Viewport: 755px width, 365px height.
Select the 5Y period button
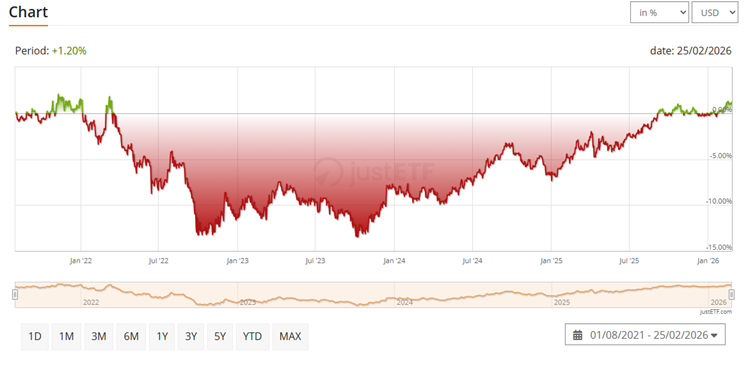220,336
